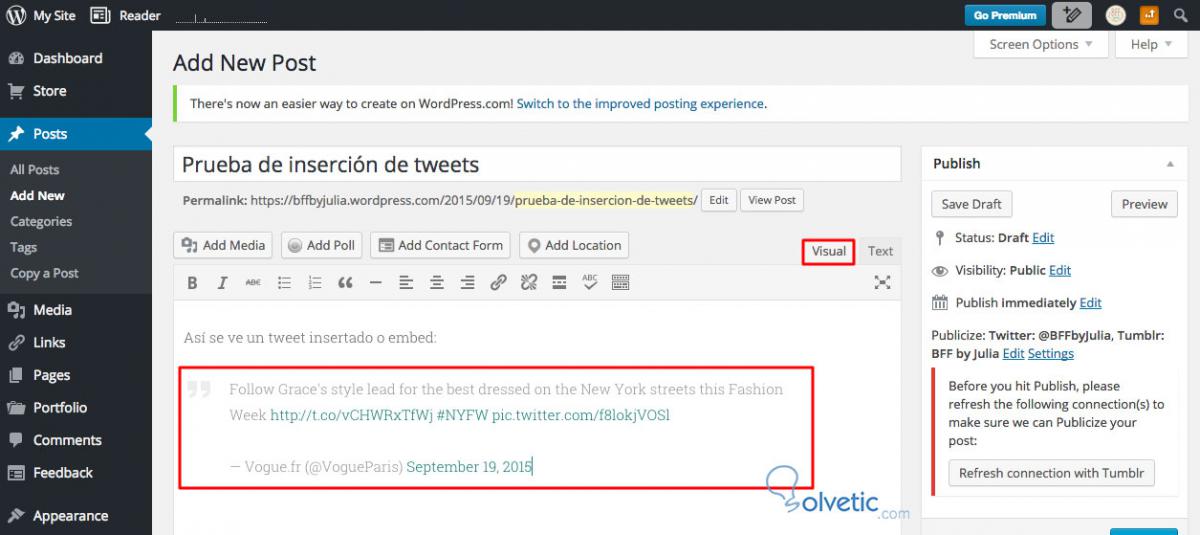This screenshot has height=535, width=1200.
Task: Click the #NYFW hashtag link
Action: point(462,414)
